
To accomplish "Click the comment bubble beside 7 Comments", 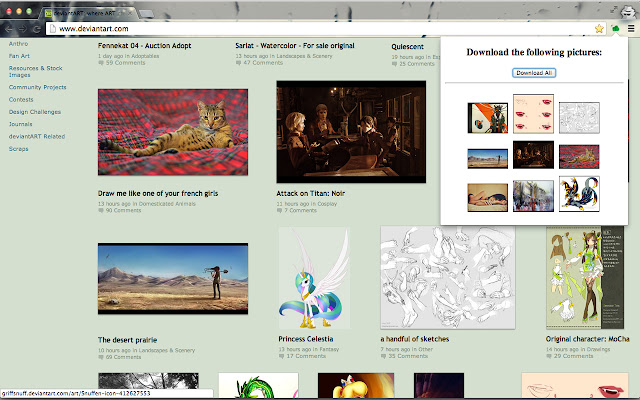I will (279, 211).
